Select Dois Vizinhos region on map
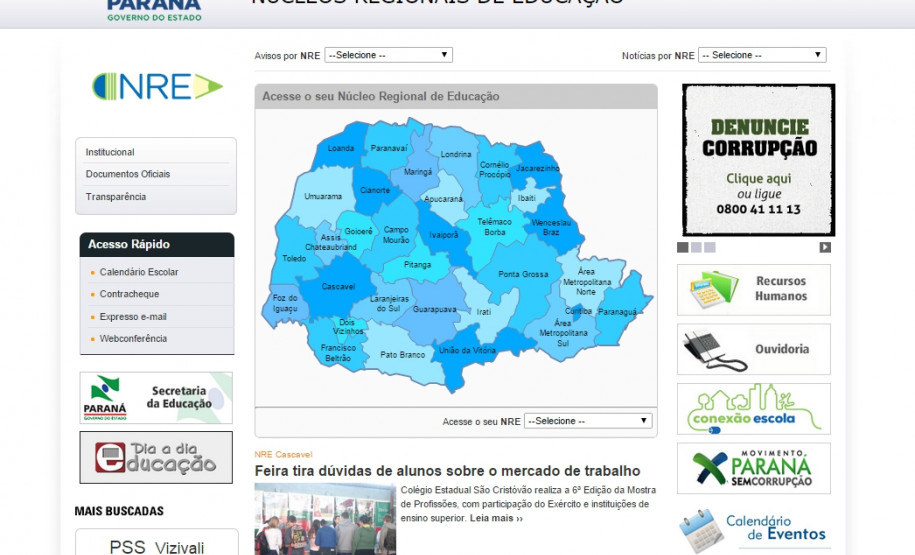This screenshot has width=915, height=555. 349,327
